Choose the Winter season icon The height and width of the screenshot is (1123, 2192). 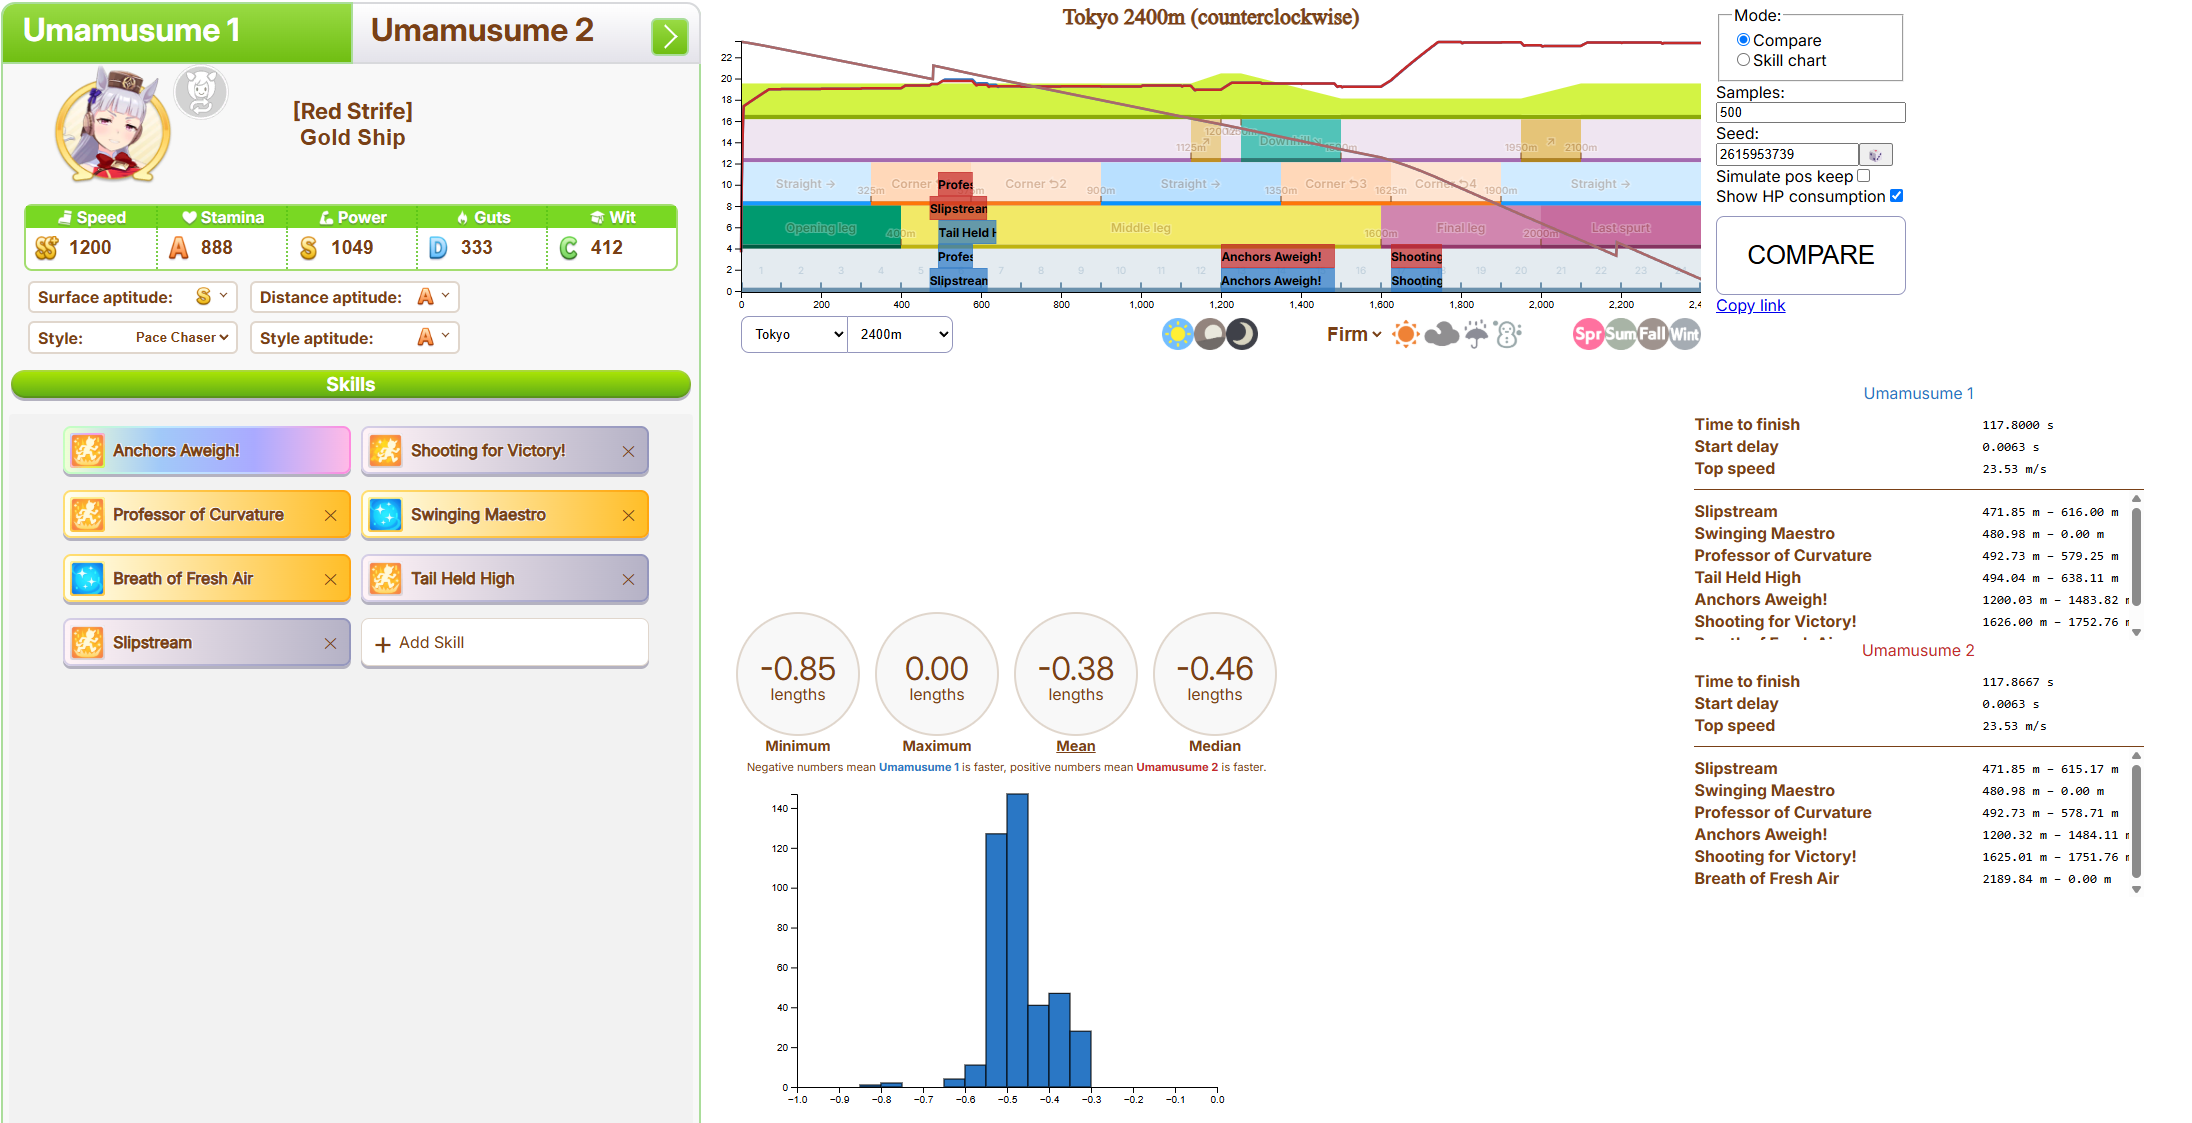click(x=1684, y=334)
